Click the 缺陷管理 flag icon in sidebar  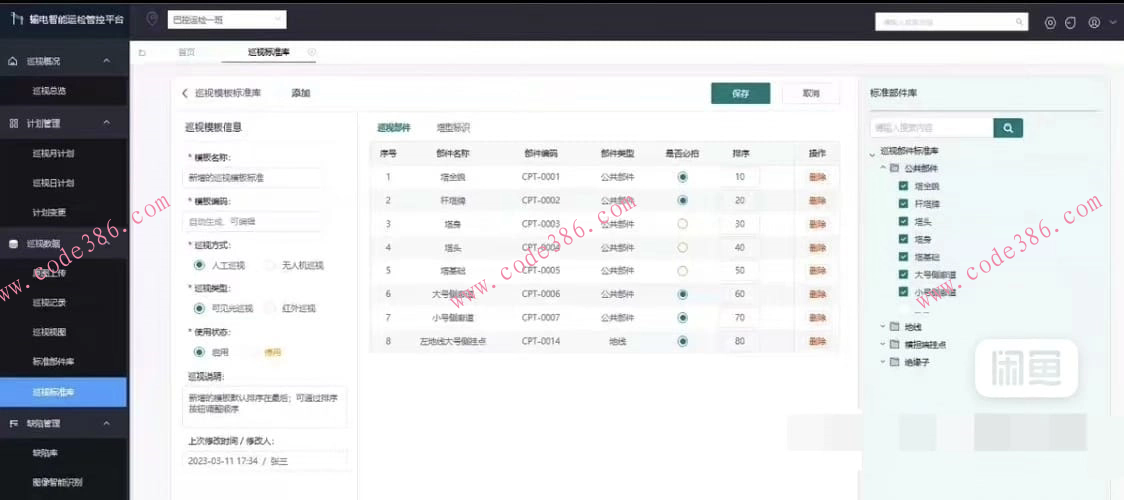coord(13,424)
